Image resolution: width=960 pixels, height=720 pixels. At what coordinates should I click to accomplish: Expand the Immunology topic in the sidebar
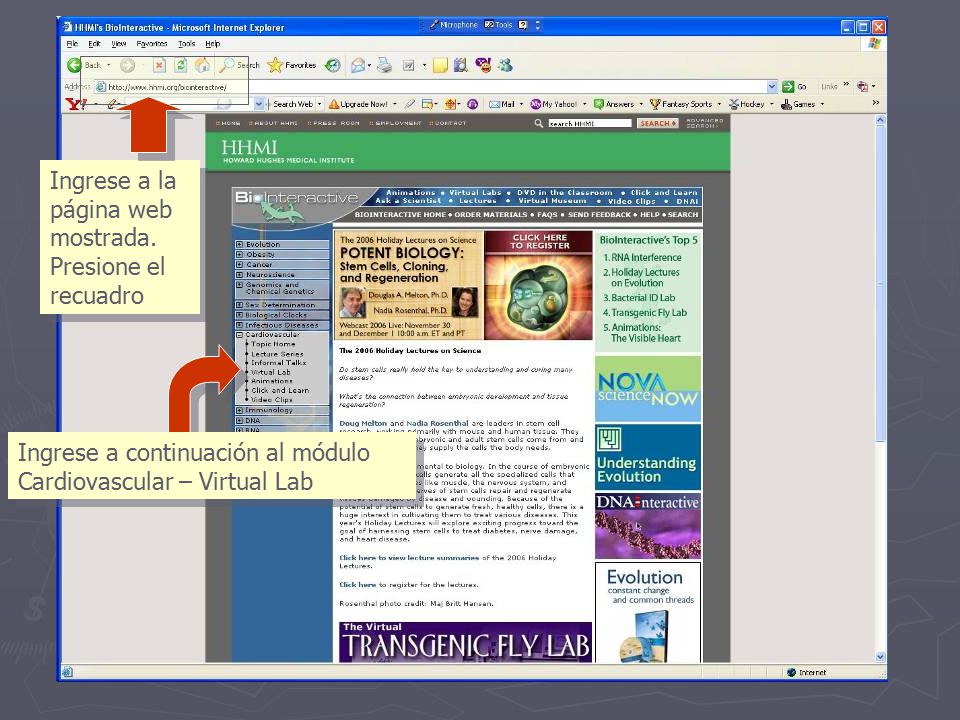pos(239,410)
